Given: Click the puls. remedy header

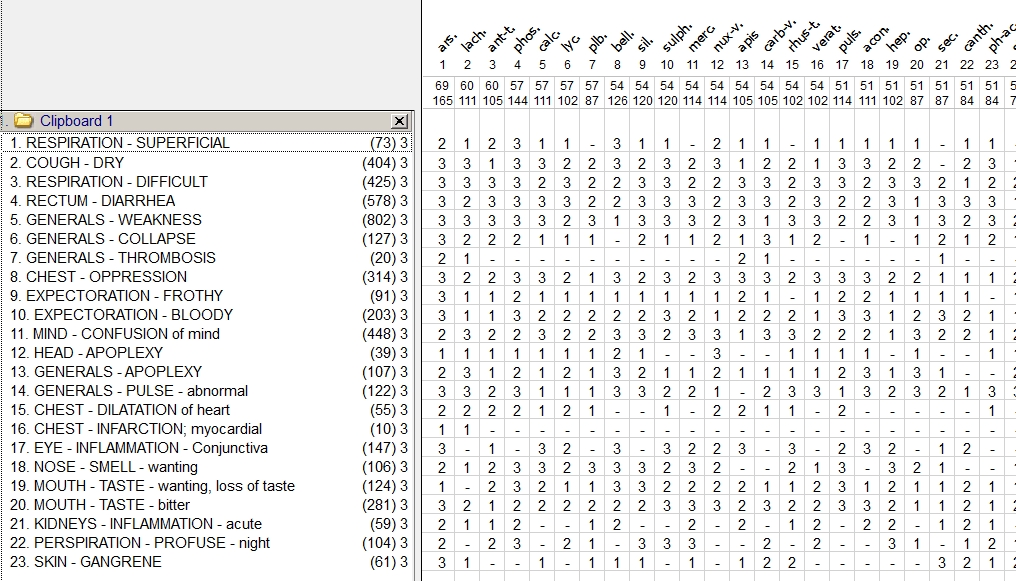Looking at the screenshot, I should point(849,40).
